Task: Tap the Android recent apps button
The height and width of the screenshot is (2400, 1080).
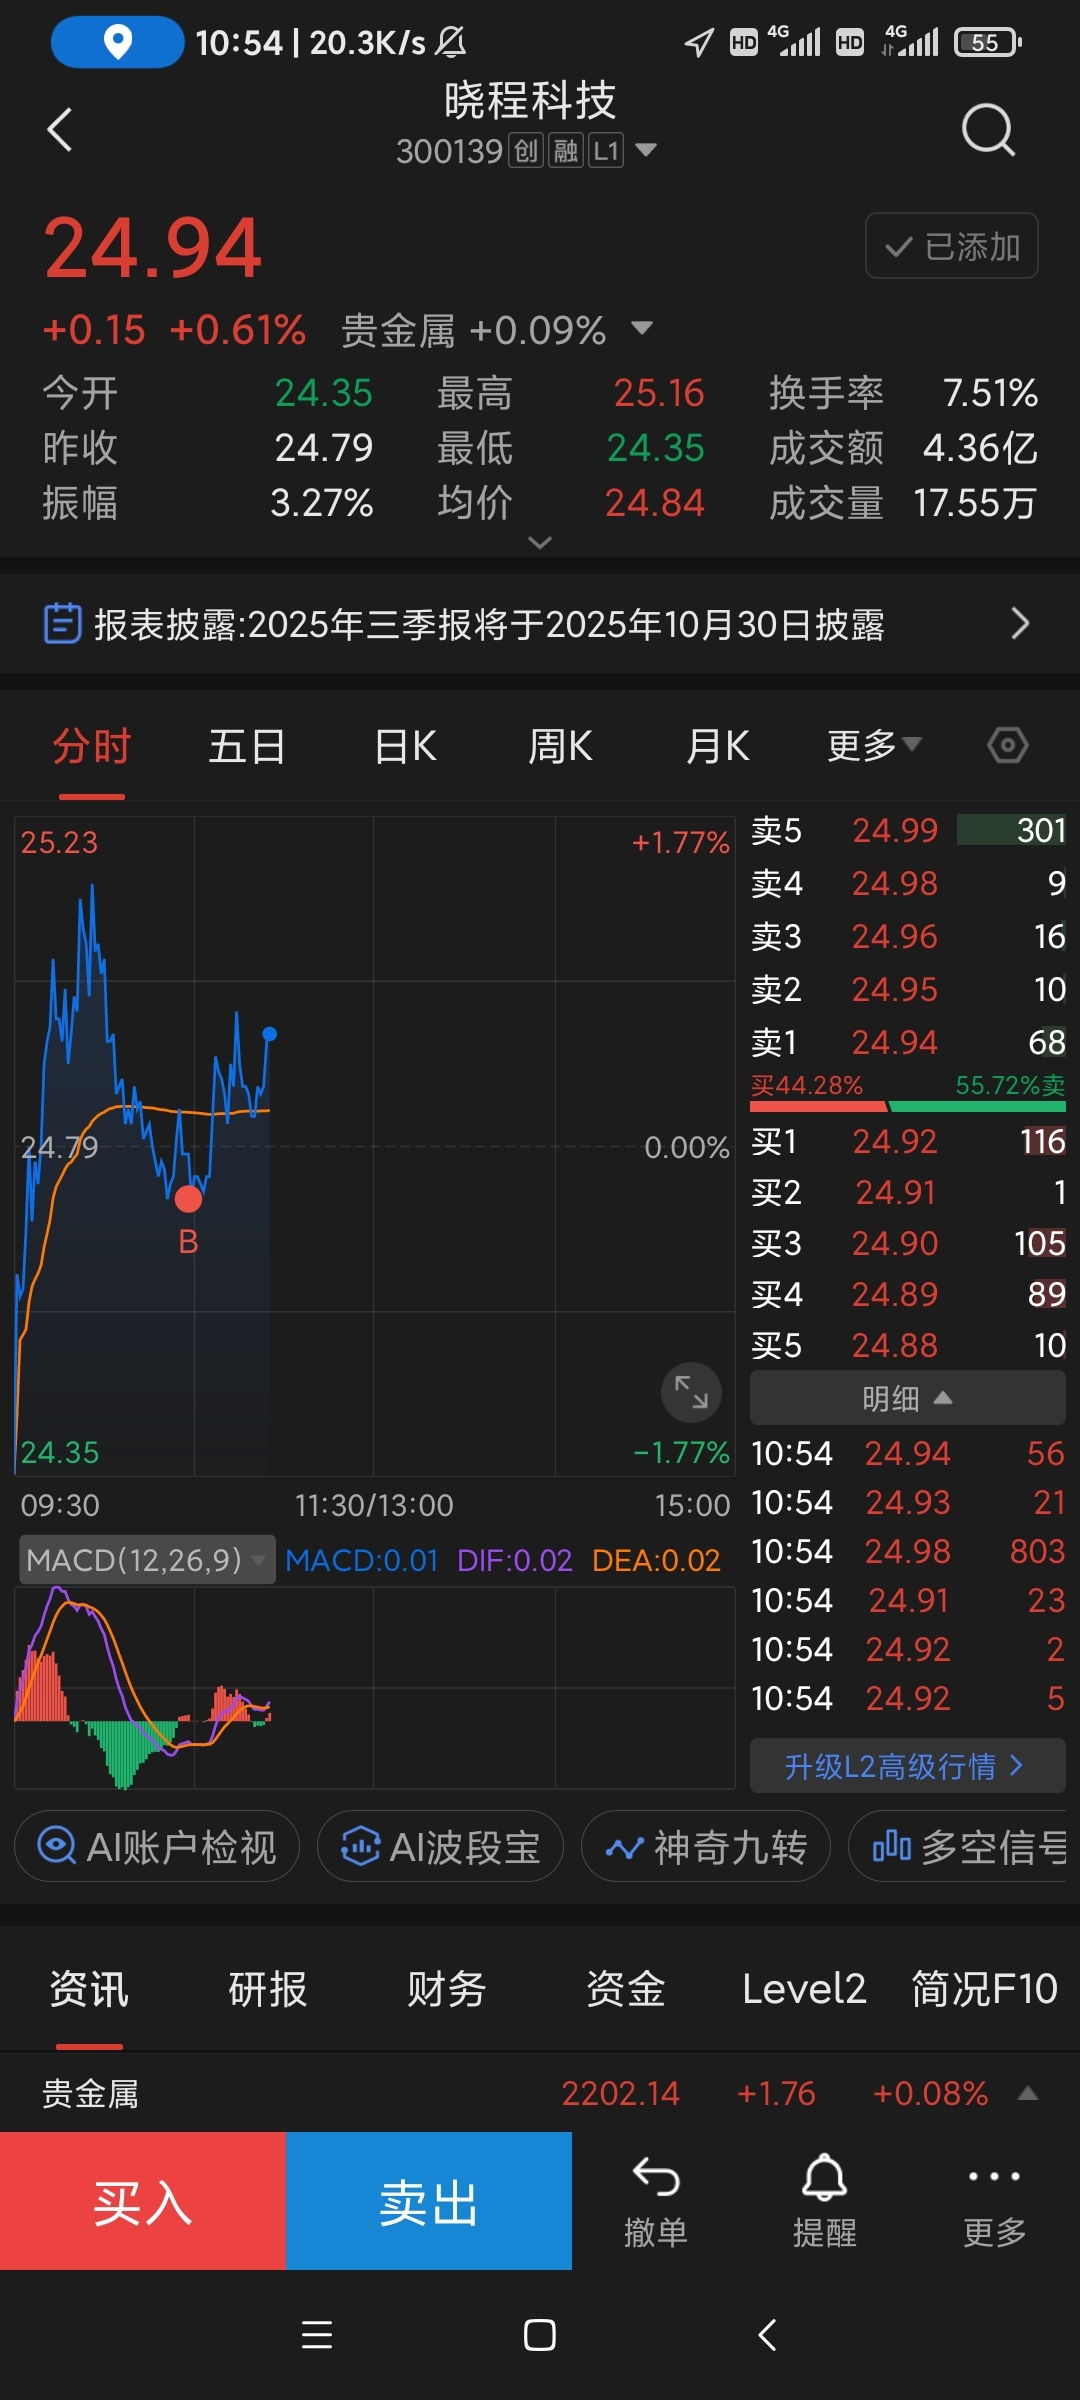Action: (x=317, y=2335)
